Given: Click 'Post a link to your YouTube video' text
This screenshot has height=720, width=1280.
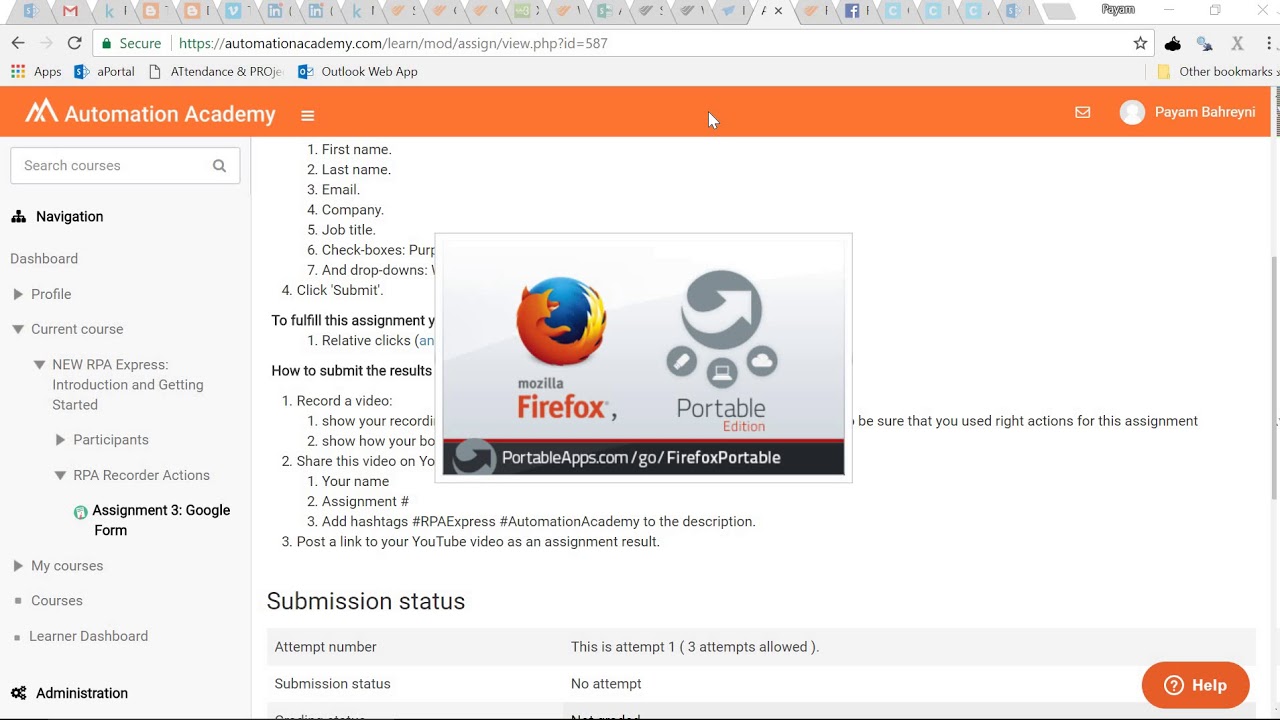Looking at the screenshot, I should pyautogui.click(x=478, y=541).
